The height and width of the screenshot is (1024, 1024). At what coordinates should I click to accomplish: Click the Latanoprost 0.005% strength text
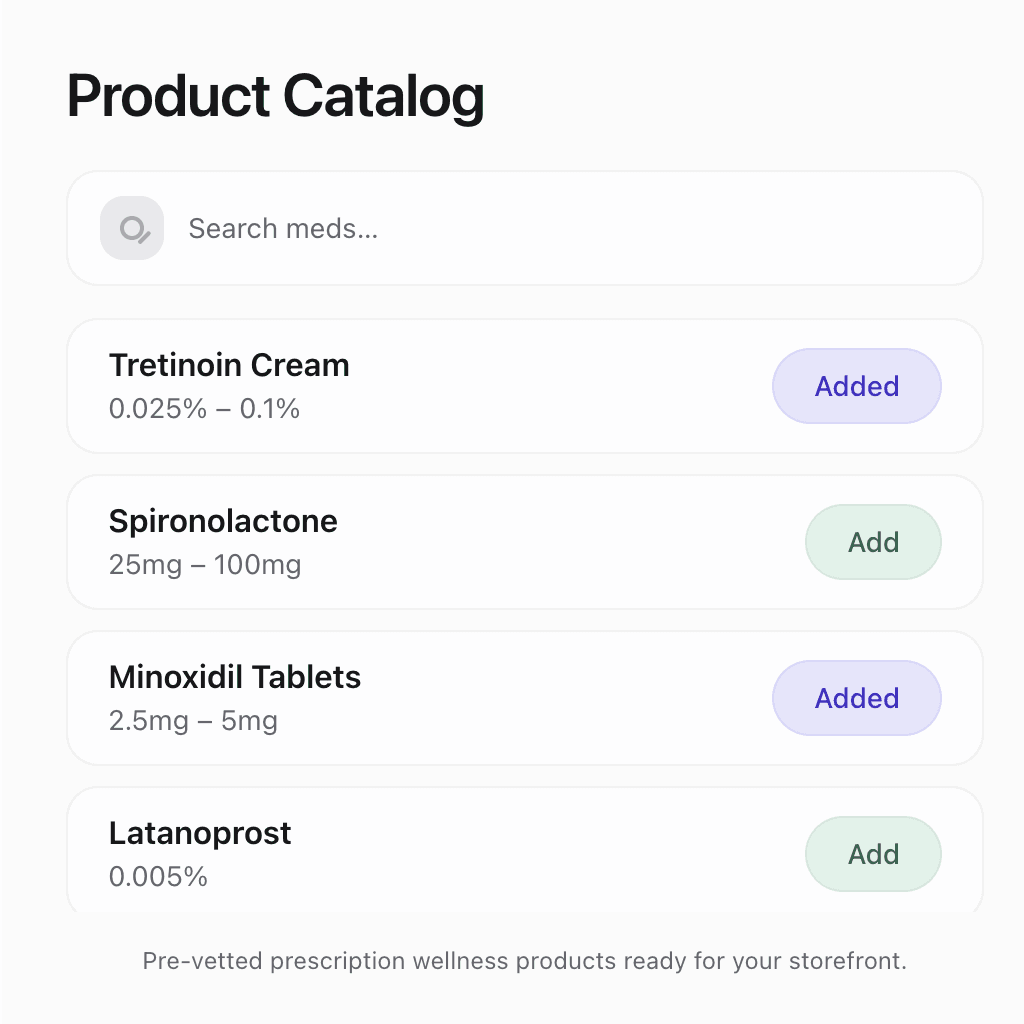pos(157,877)
